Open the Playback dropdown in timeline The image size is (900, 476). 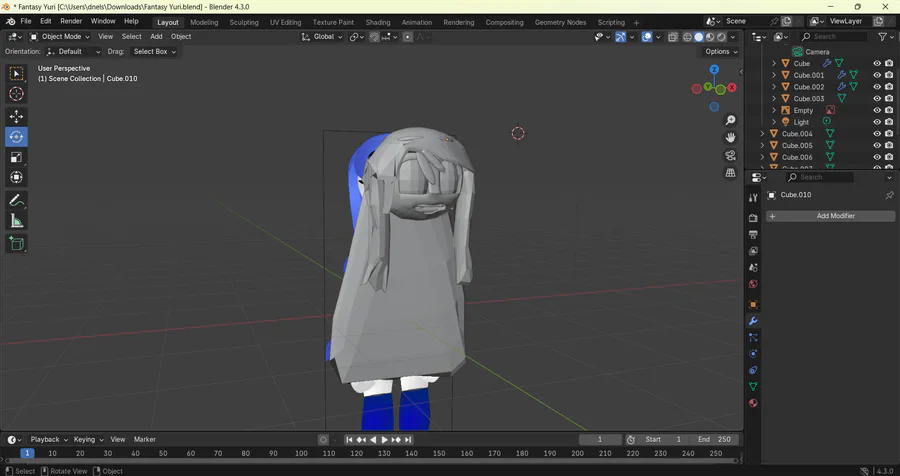[49, 440]
